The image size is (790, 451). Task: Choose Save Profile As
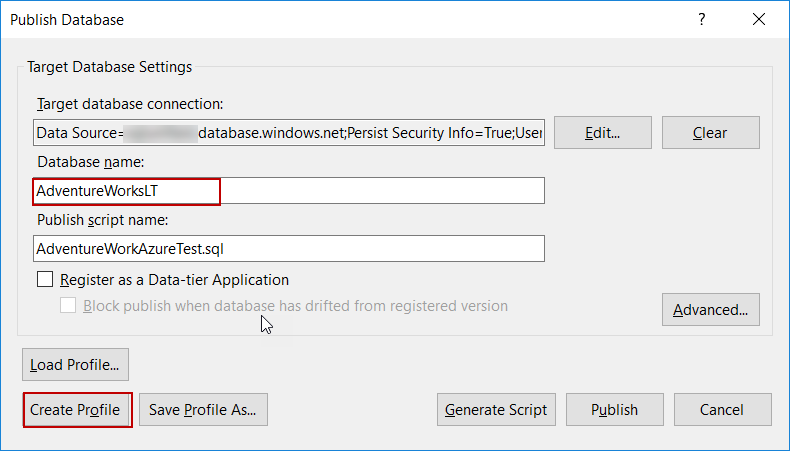tap(203, 409)
